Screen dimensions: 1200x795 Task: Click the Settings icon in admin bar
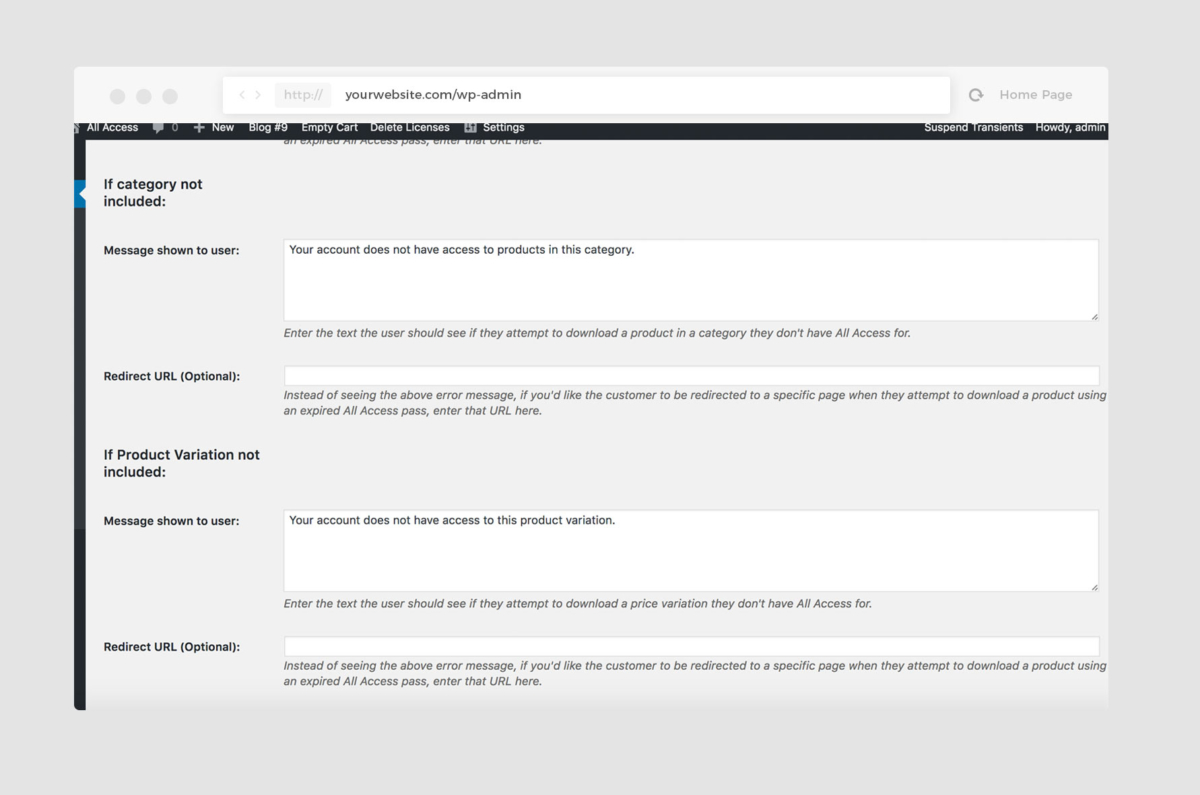470,128
